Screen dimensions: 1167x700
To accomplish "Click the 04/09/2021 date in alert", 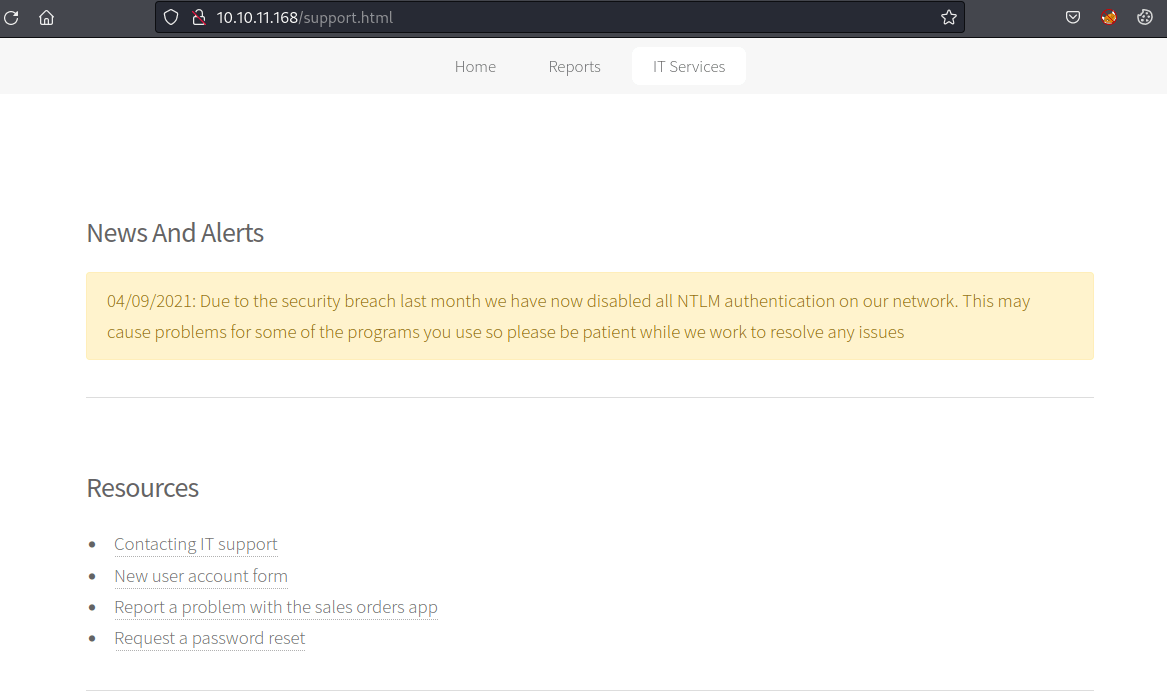I will point(151,301).
